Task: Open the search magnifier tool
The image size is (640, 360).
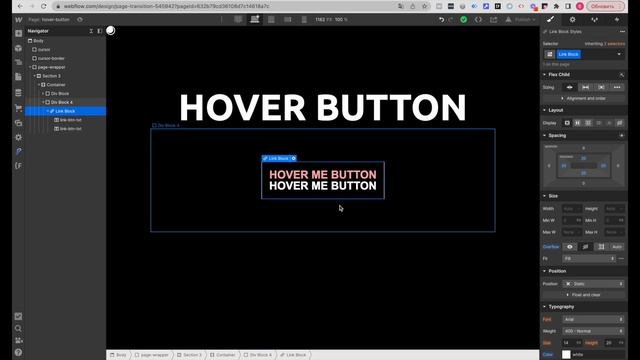Action: click(18, 328)
